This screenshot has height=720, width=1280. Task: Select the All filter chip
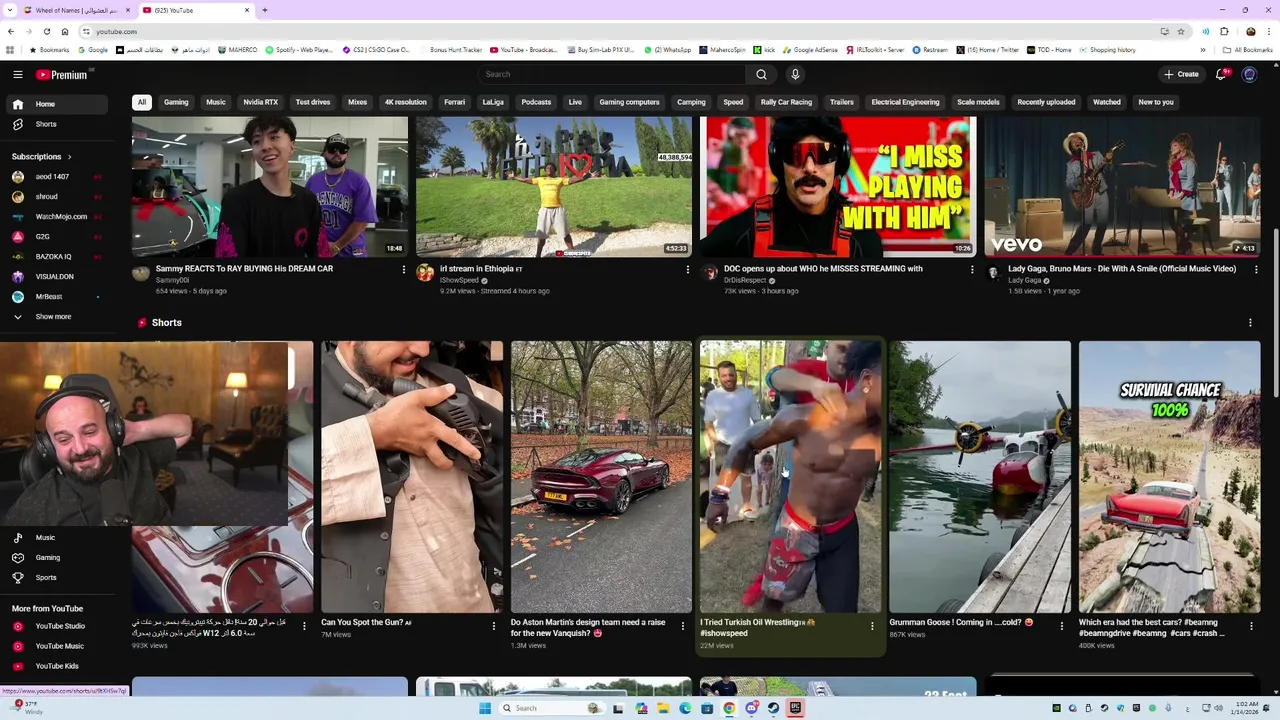[142, 102]
